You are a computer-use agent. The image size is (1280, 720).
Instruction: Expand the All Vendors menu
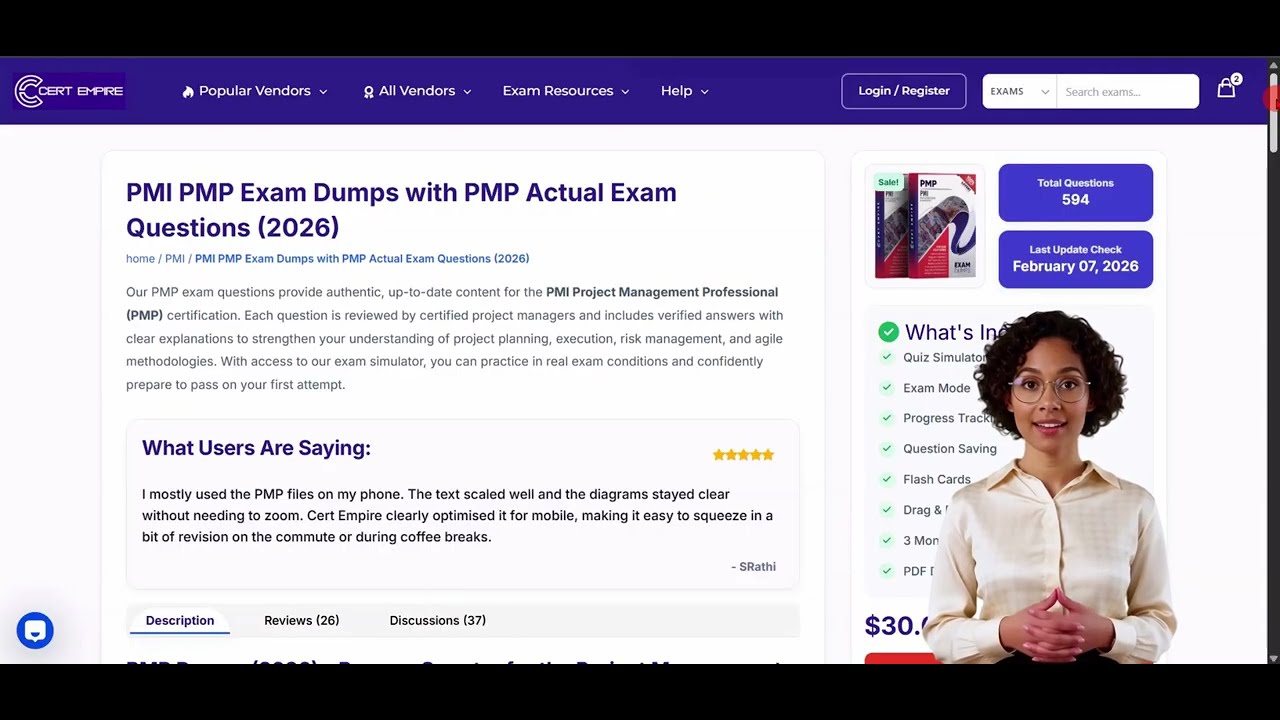pyautogui.click(x=417, y=91)
